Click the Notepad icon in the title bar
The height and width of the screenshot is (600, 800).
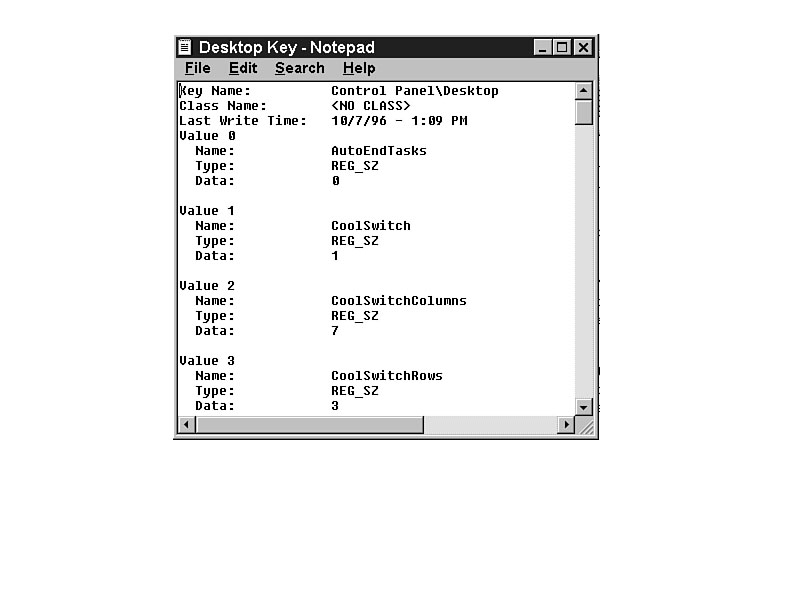tap(185, 47)
